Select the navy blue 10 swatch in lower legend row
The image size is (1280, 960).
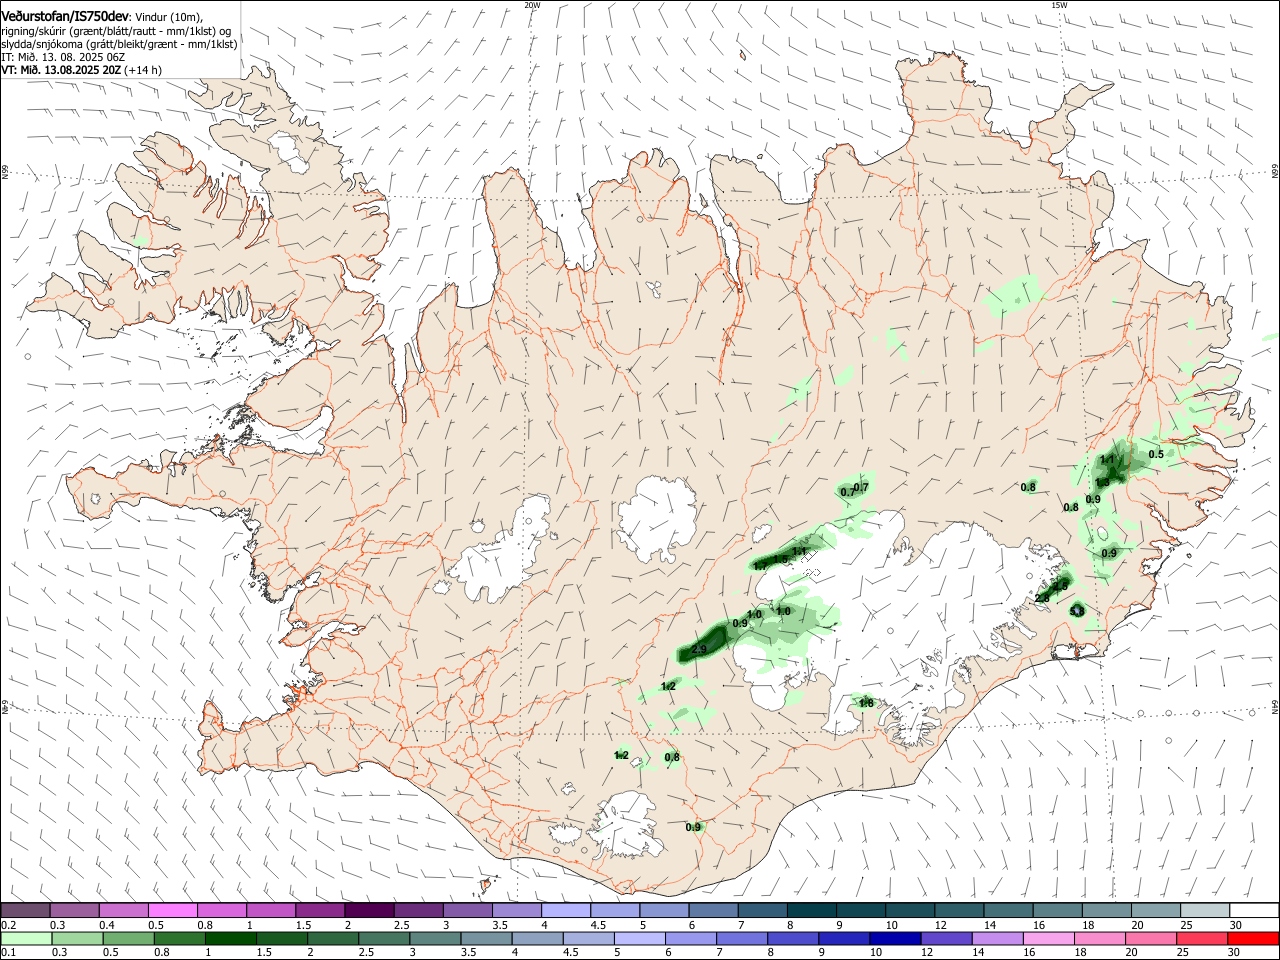click(x=894, y=938)
